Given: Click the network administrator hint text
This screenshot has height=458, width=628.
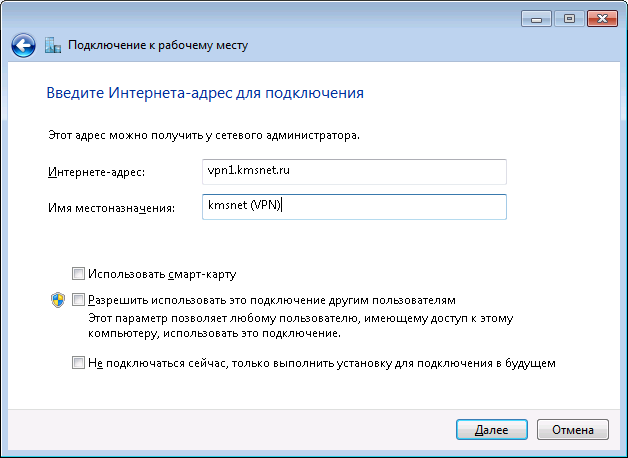Looking at the screenshot, I should pyautogui.click(x=204, y=135).
